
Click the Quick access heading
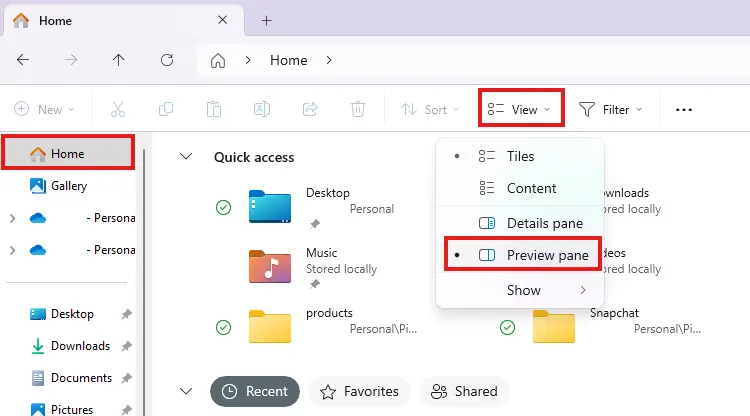pos(254,157)
